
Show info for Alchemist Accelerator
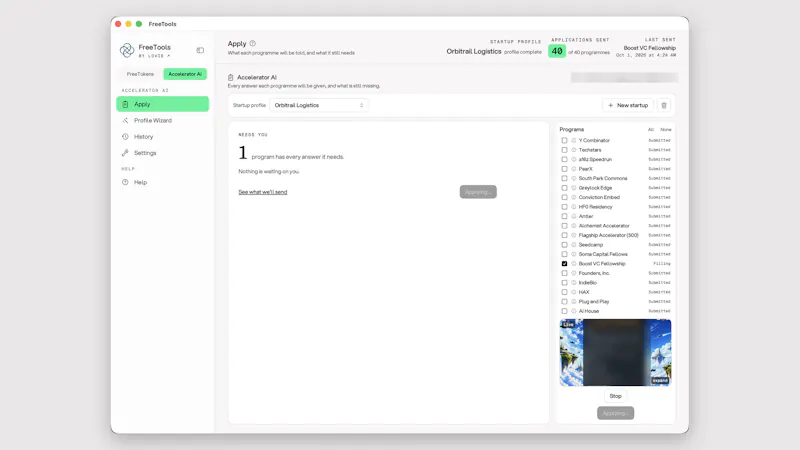pyautogui.click(x=573, y=226)
